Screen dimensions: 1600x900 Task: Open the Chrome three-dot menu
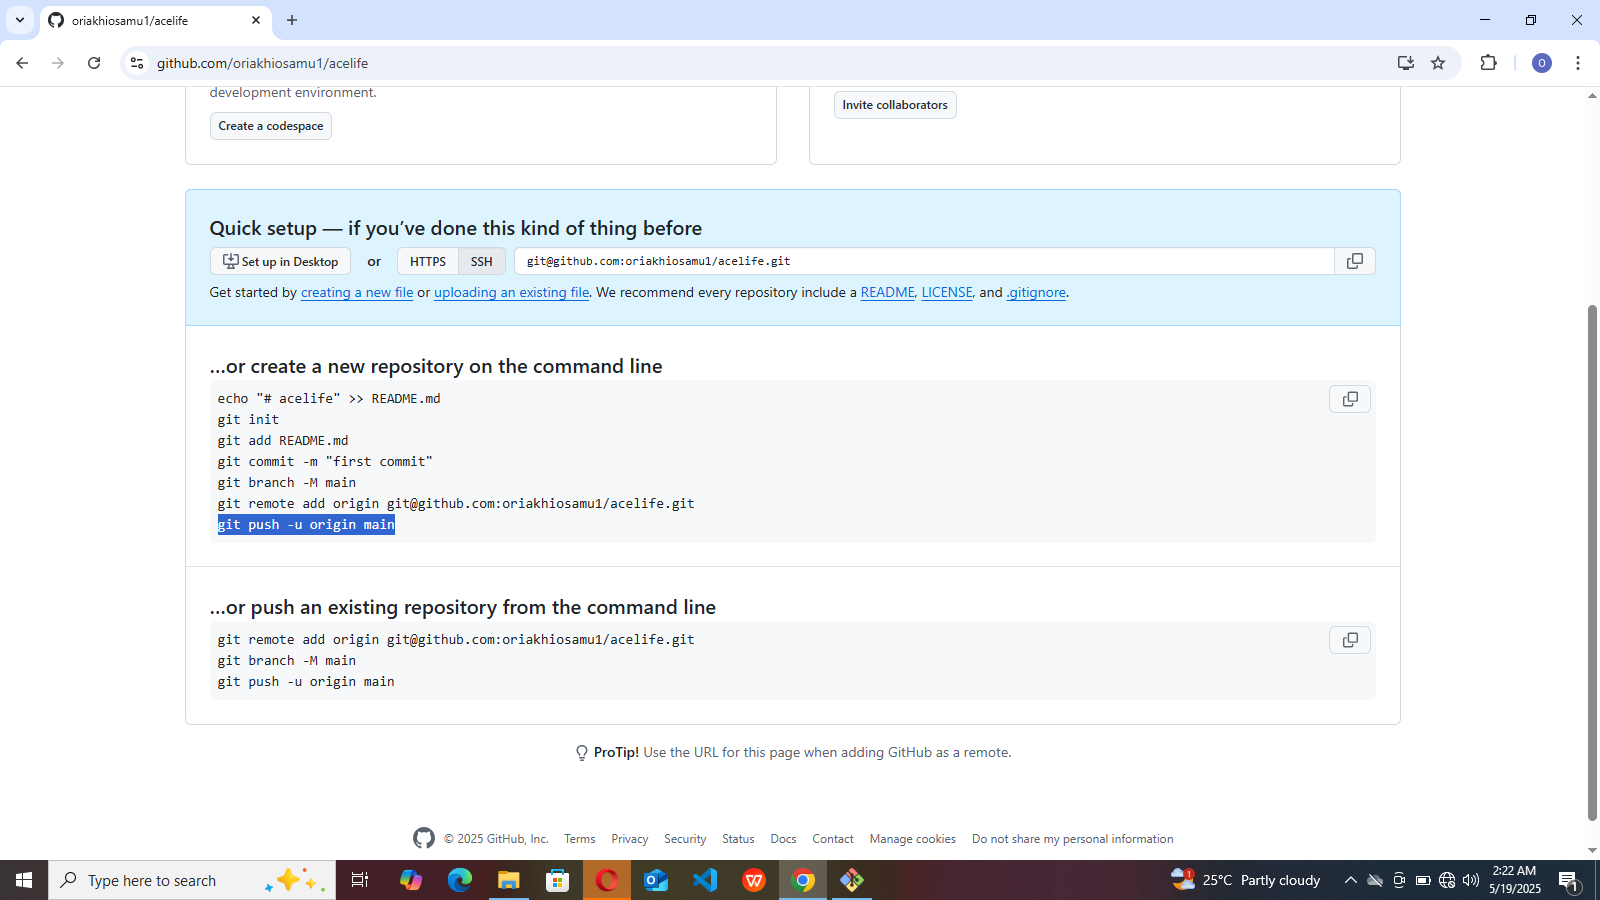coord(1578,63)
